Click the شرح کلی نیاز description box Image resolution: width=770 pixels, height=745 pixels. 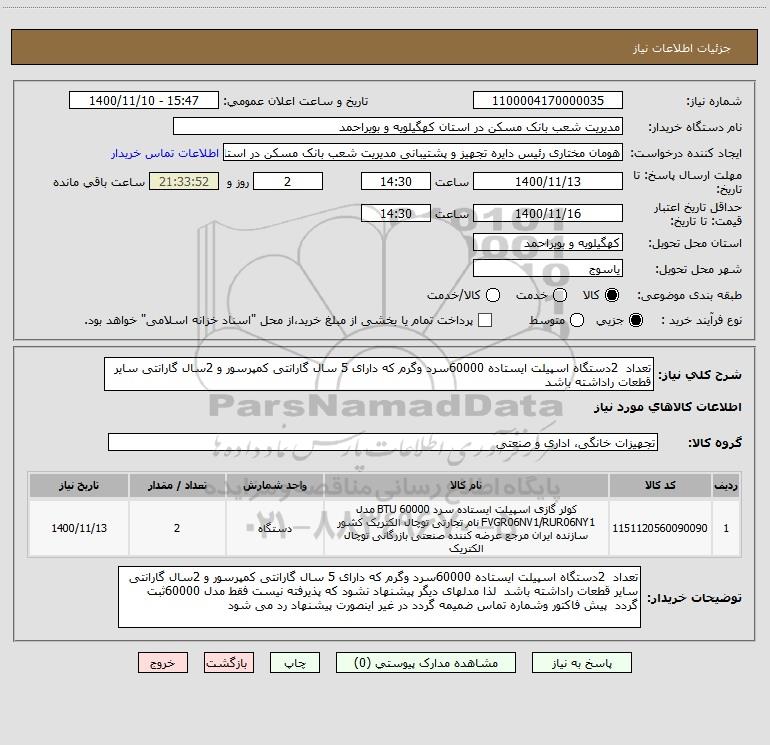[379, 375]
